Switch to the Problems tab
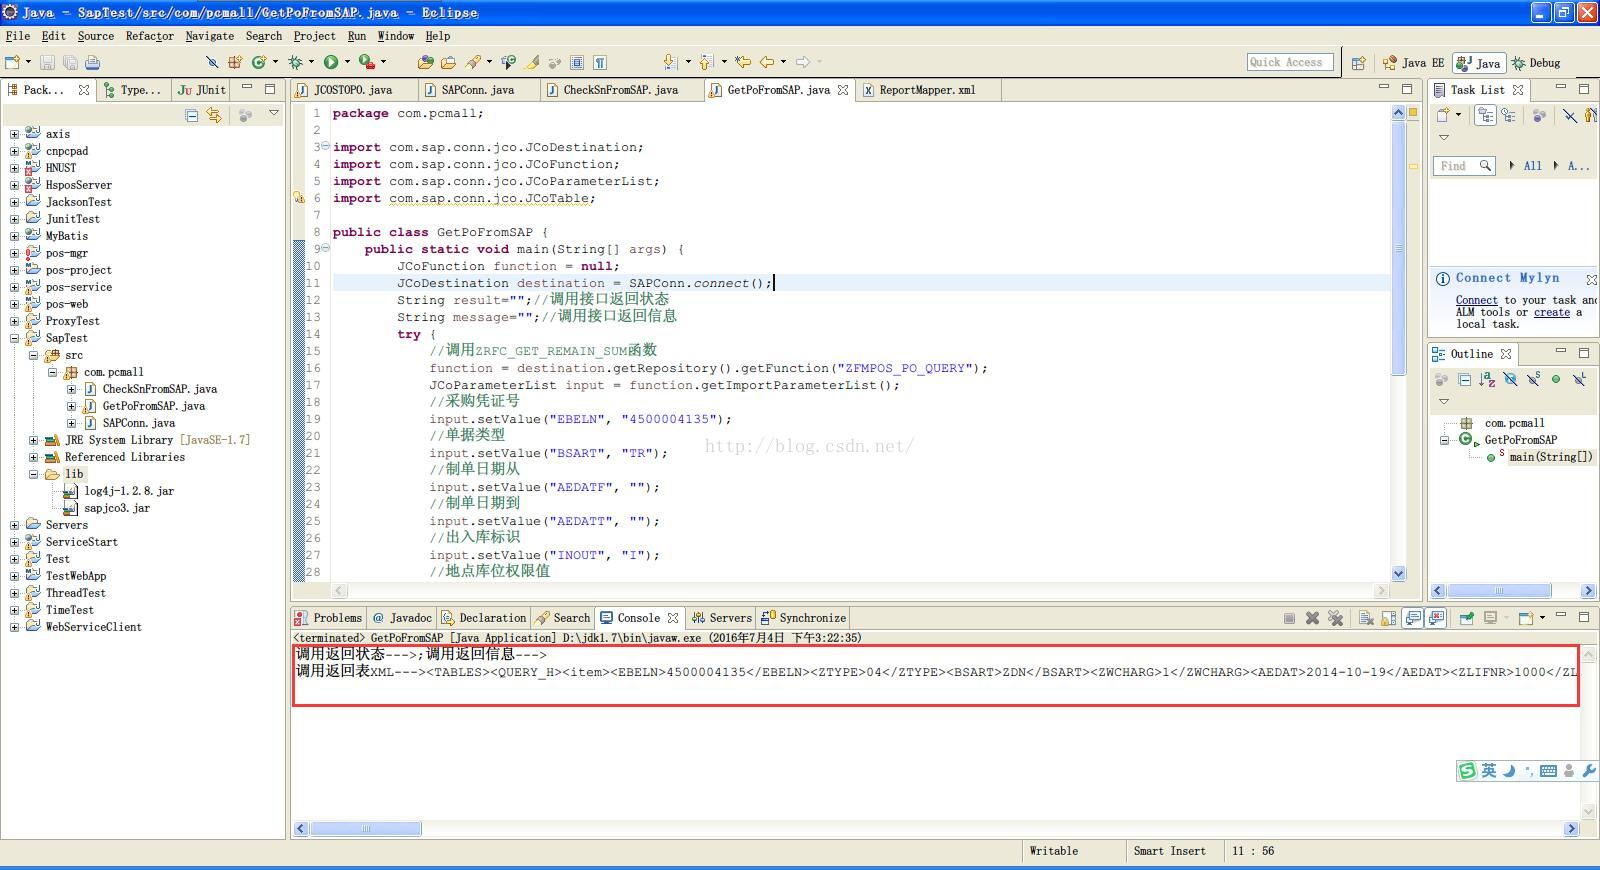Image resolution: width=1600 pixels, height=870 pixels. pos(329,618)
